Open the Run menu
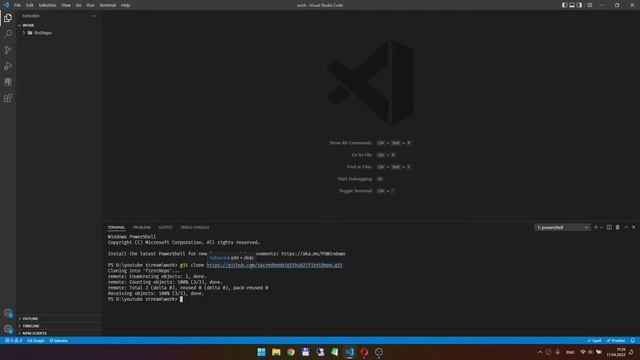The image size is (640, 360). point(91,5)
